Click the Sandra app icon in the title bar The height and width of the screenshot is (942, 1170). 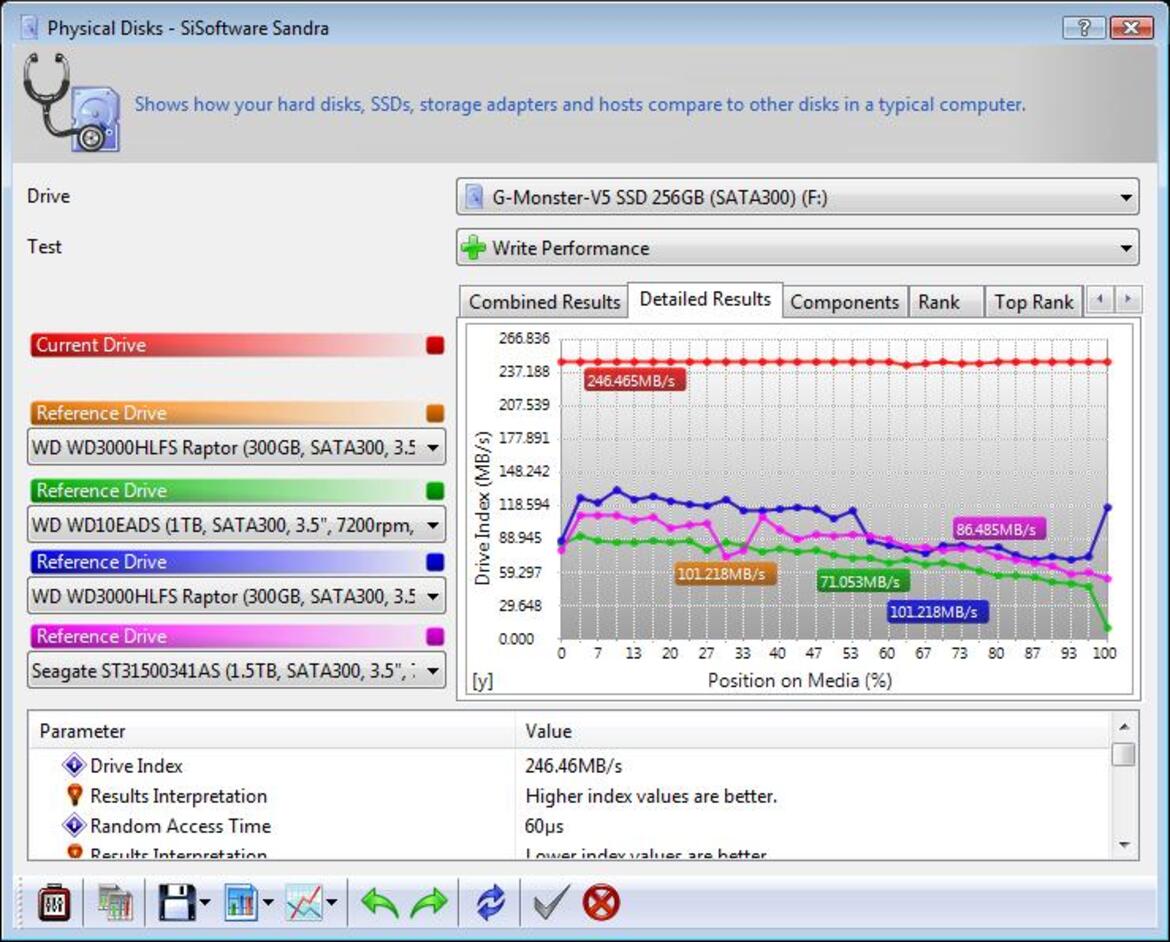tap(30, 28)
